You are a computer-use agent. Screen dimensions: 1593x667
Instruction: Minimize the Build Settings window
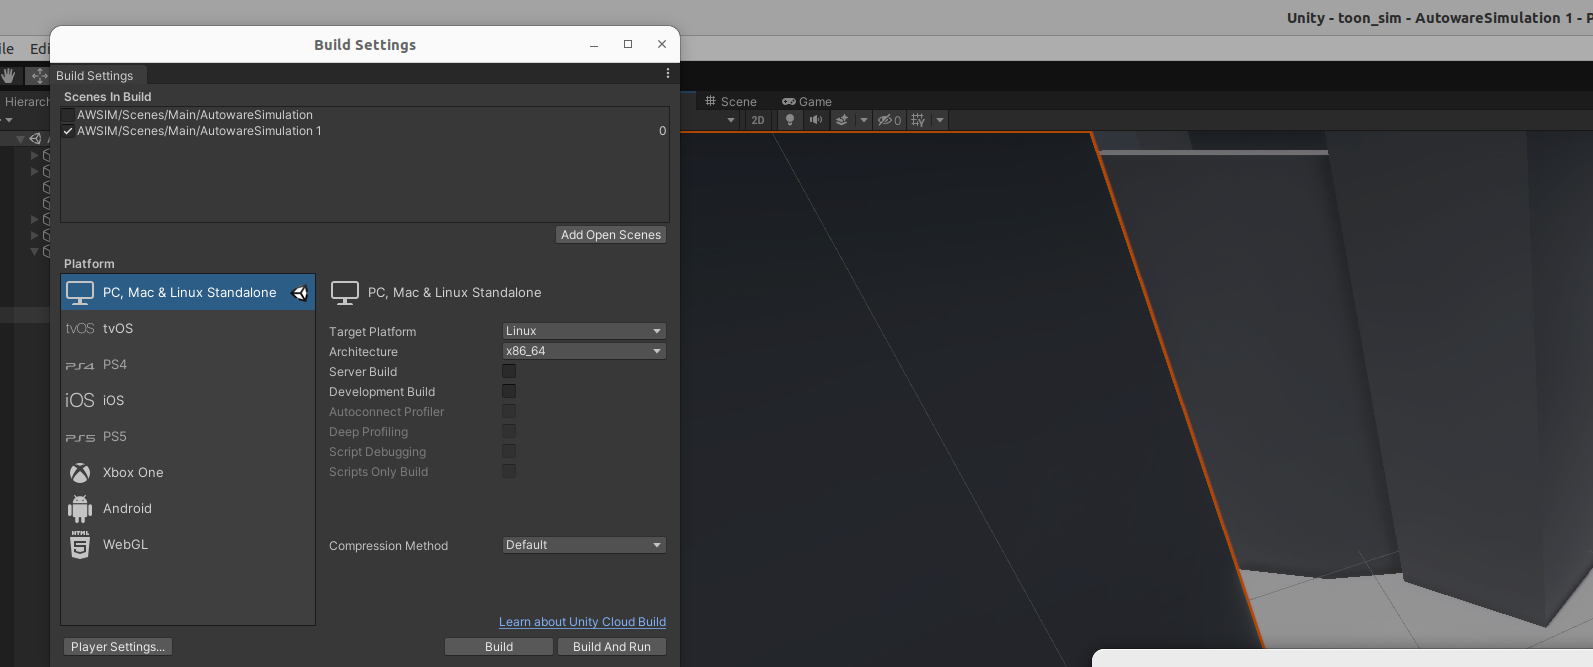[x=594, y=44]
